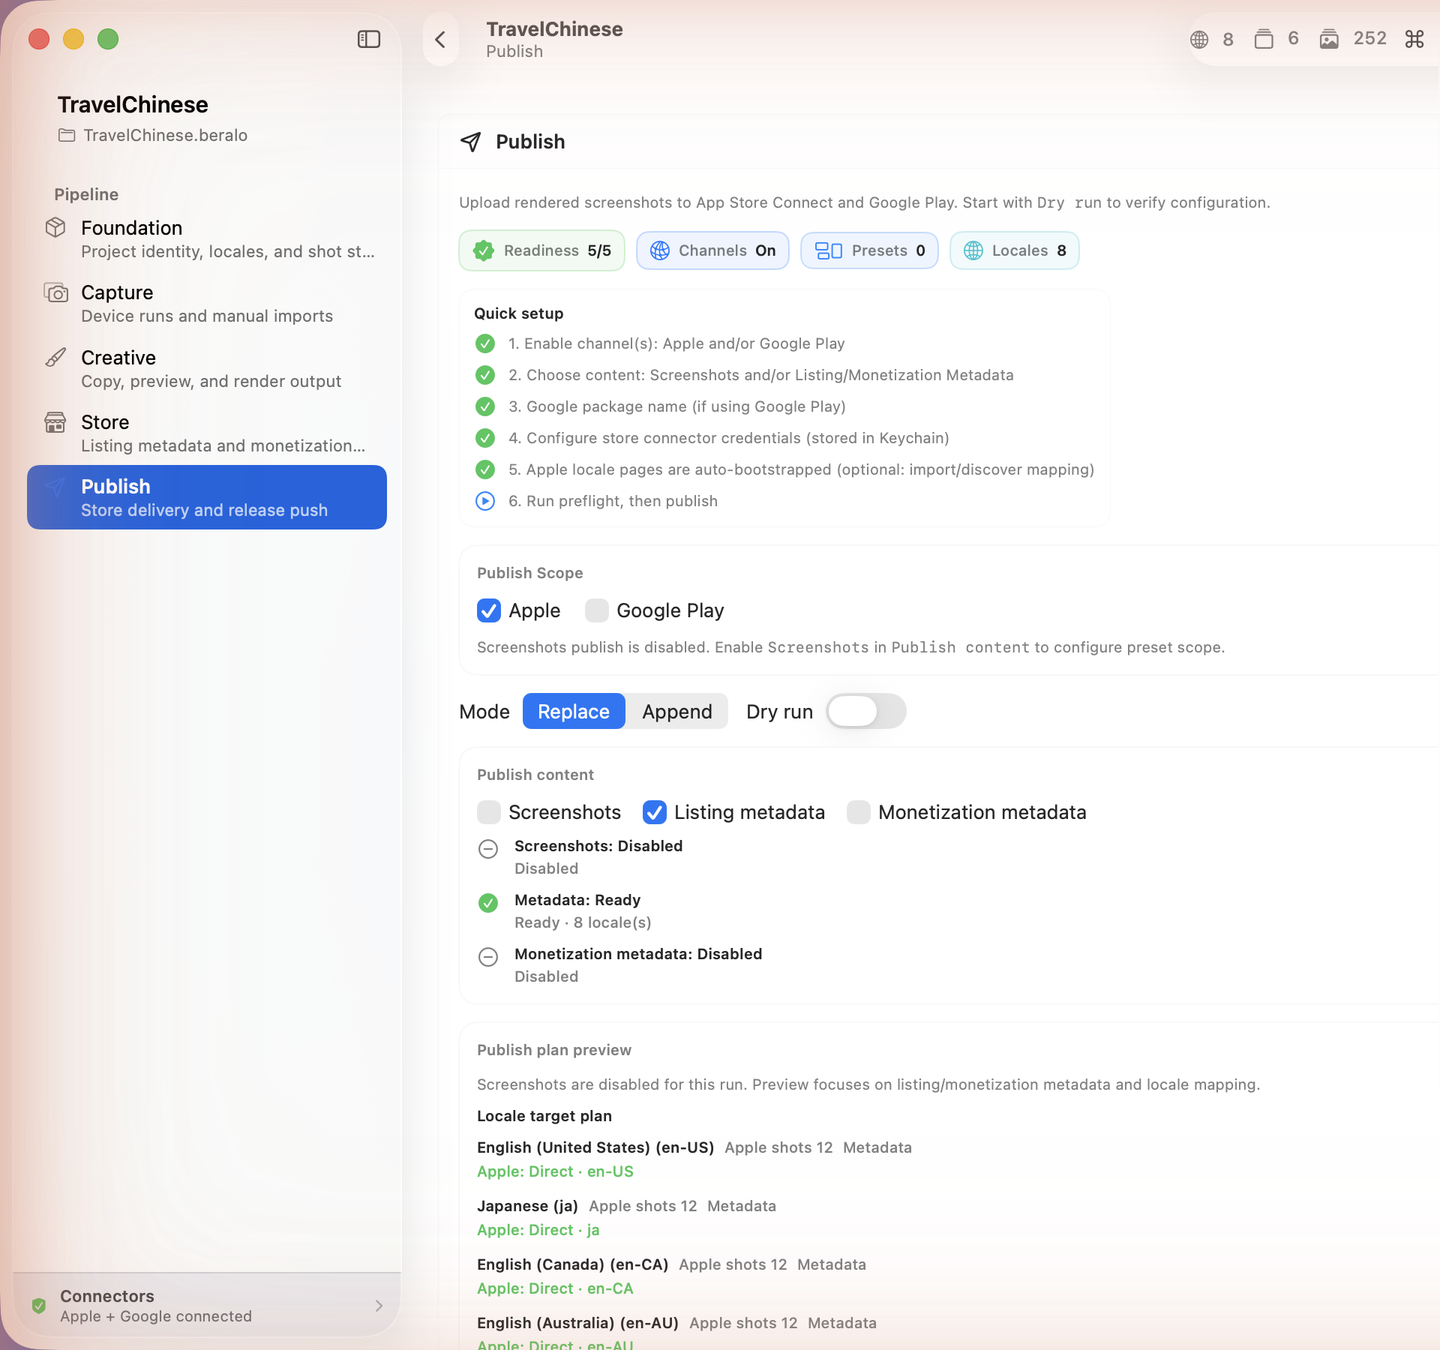Click the Creative brush icon
This screenshot has width=1440, height=1350.
[56, 357]
